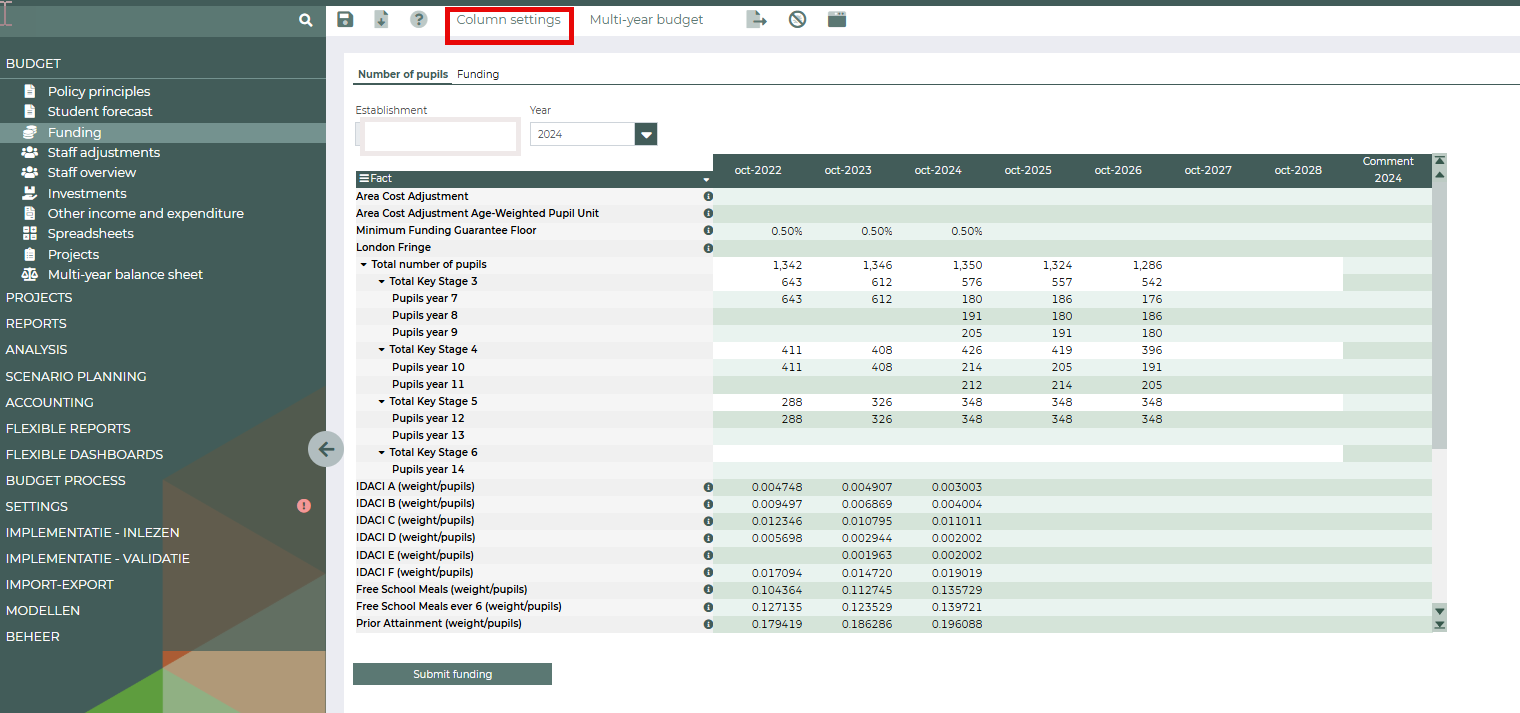The width and height of the screenshot is (1520, 713).
Task: Click the Establishment input field
Action: [440, 135]
